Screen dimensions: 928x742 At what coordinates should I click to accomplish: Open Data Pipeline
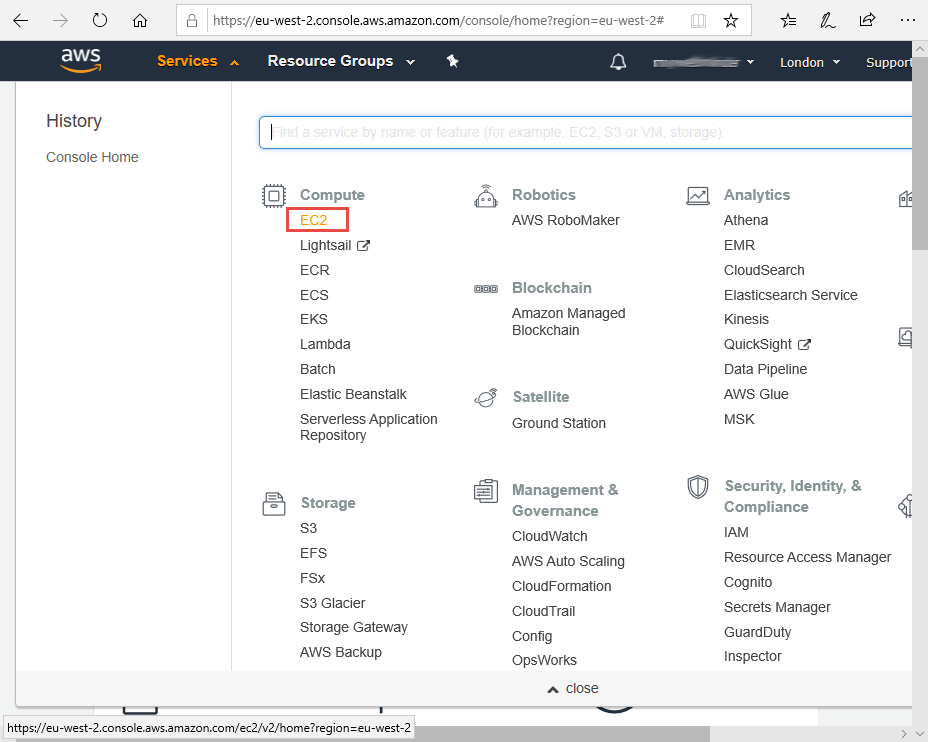[765, 369]
